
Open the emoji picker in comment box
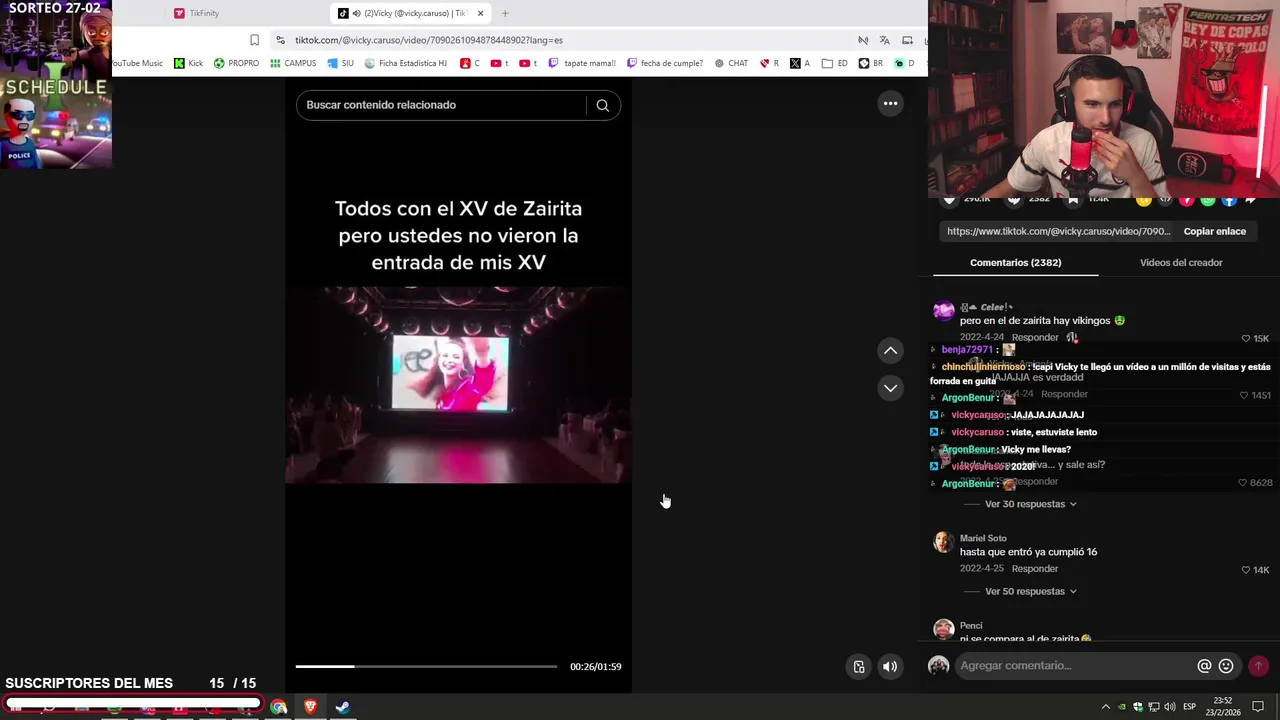click(1226, 666)
